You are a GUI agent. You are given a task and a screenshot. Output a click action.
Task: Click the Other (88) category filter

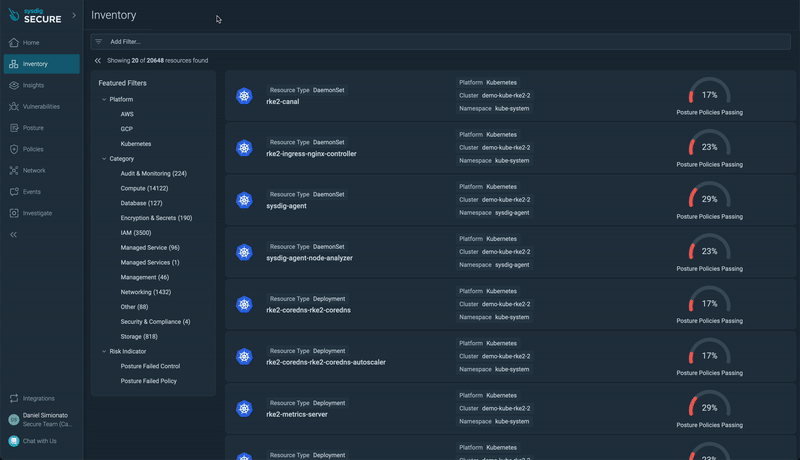pyautogui.click(x=134, y=307)
